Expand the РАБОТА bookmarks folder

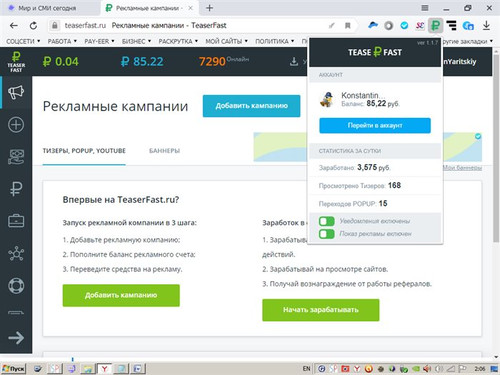pyautogui.click(x=62, y=41)
